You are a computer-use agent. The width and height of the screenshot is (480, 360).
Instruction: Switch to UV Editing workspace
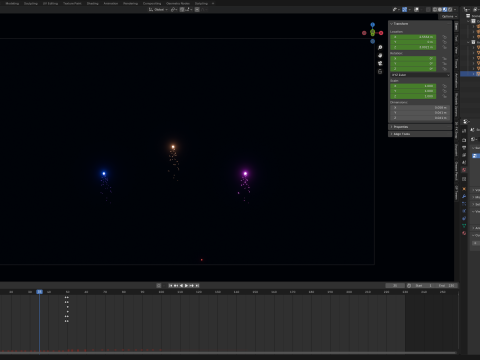tap(50, 3)
